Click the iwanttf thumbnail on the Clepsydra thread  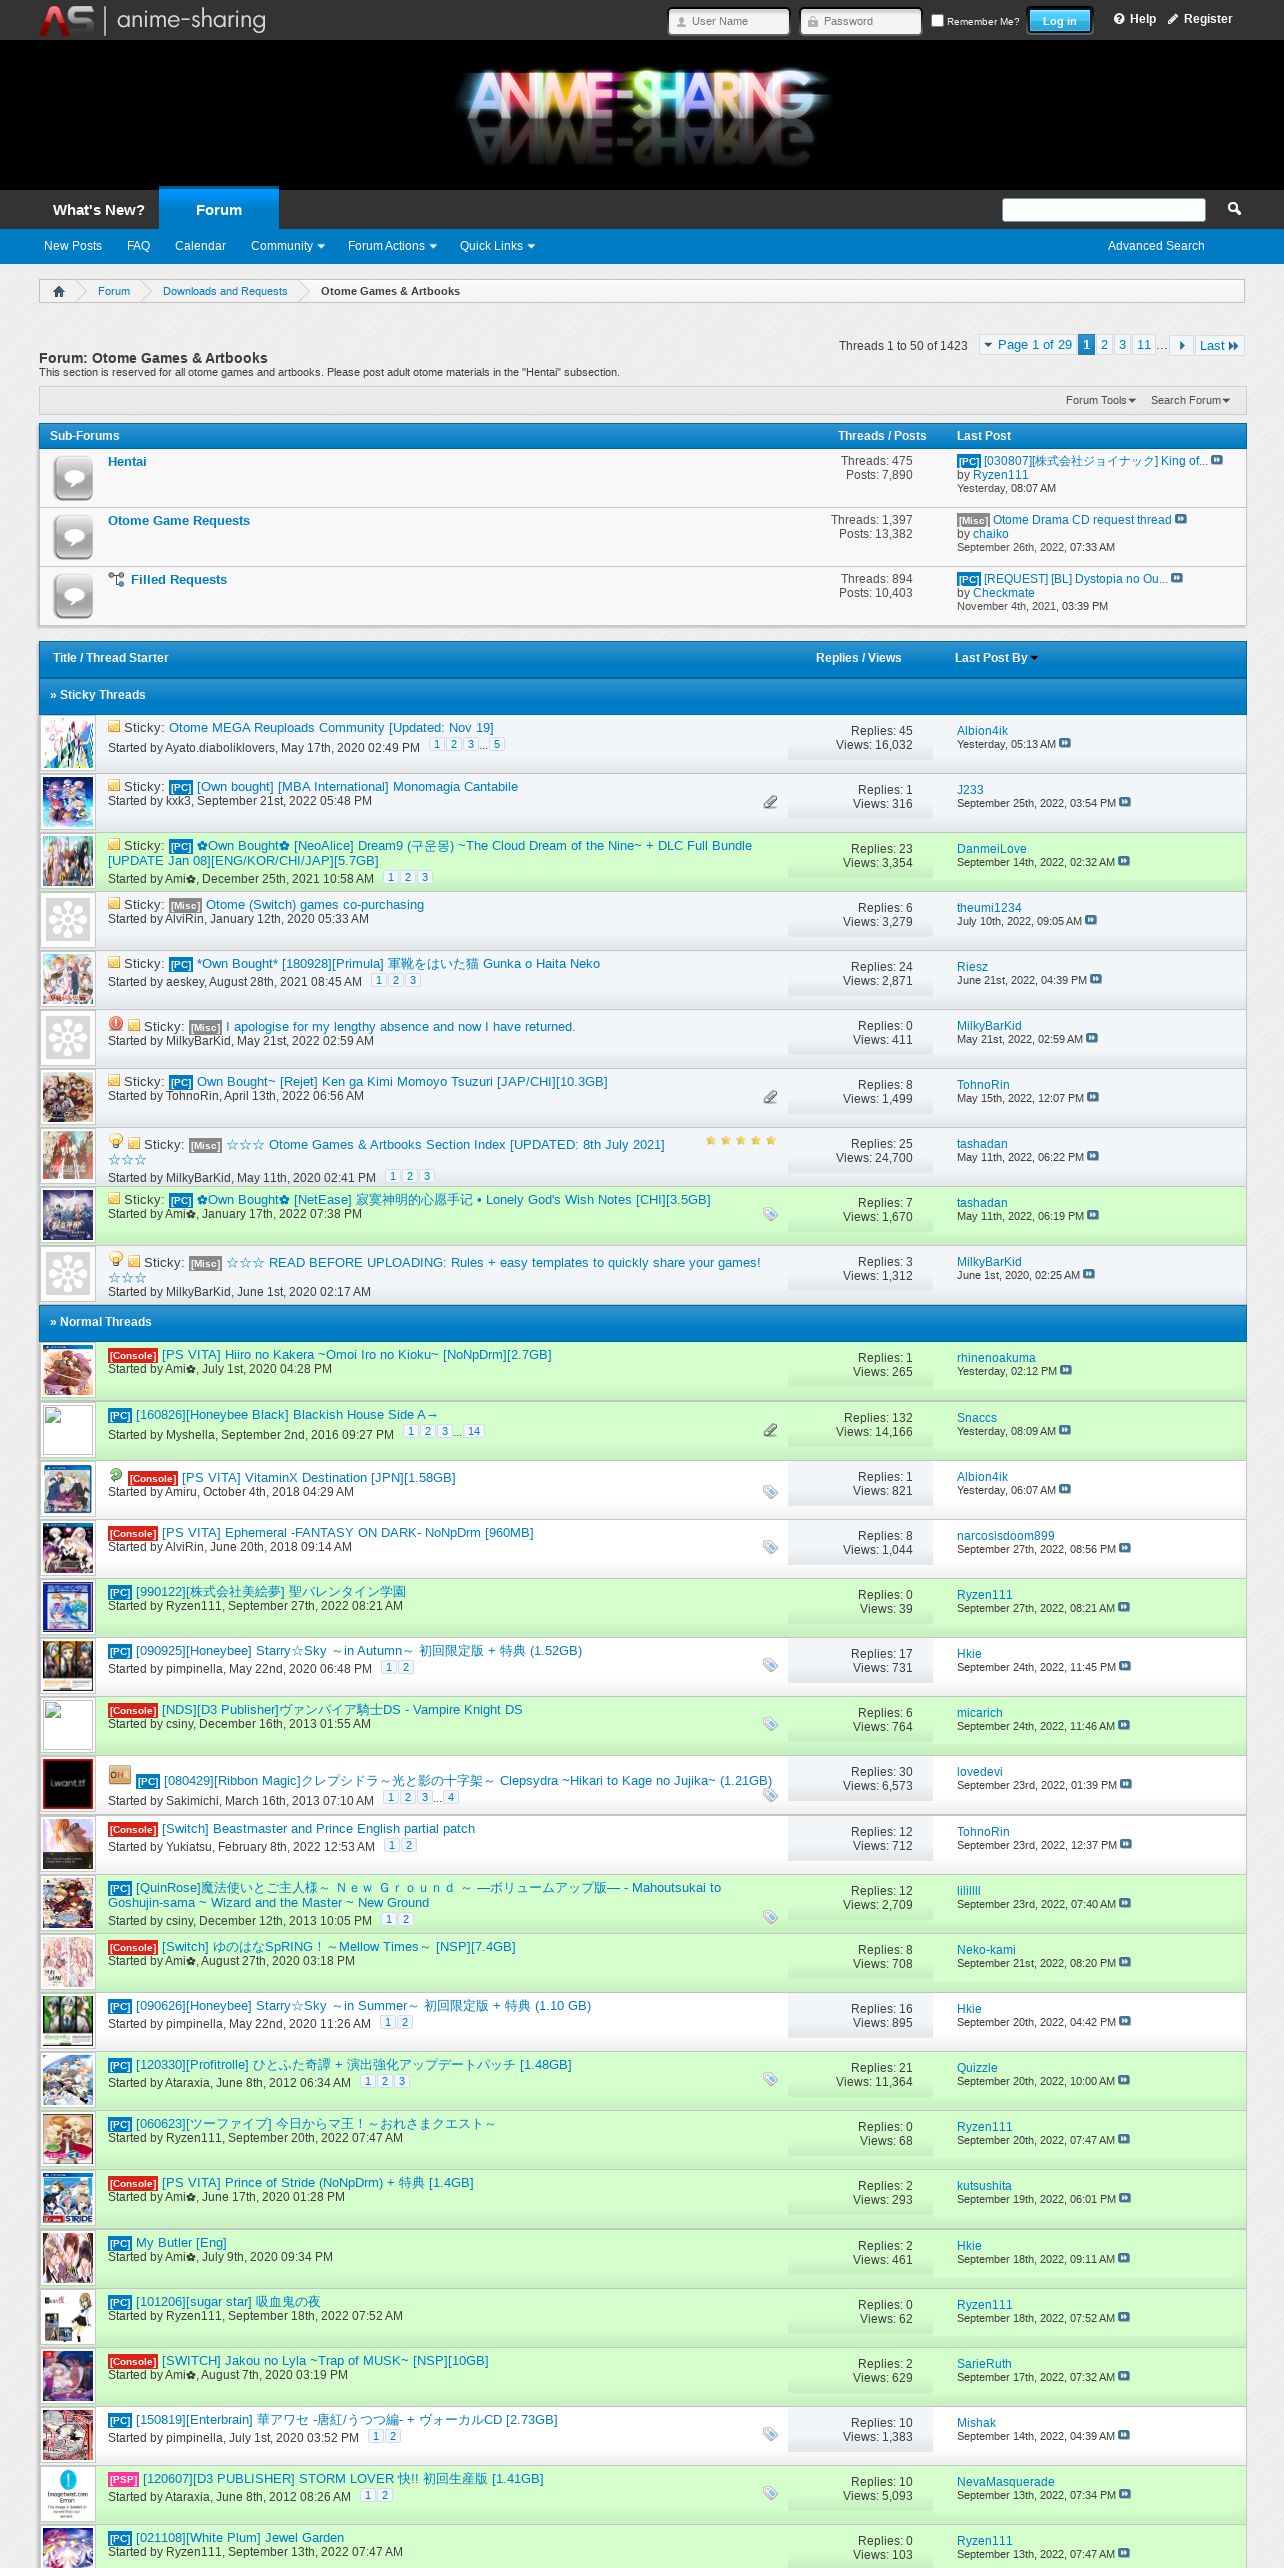[68, 1784]
